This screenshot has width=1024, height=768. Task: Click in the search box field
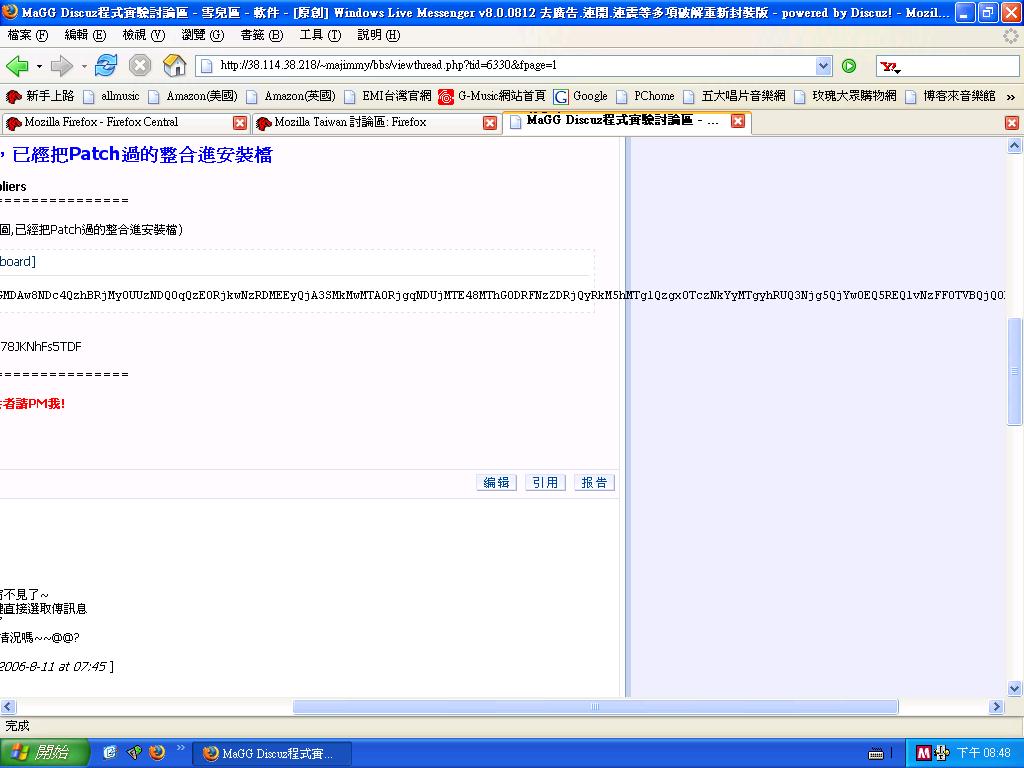[x=961, y=65]
